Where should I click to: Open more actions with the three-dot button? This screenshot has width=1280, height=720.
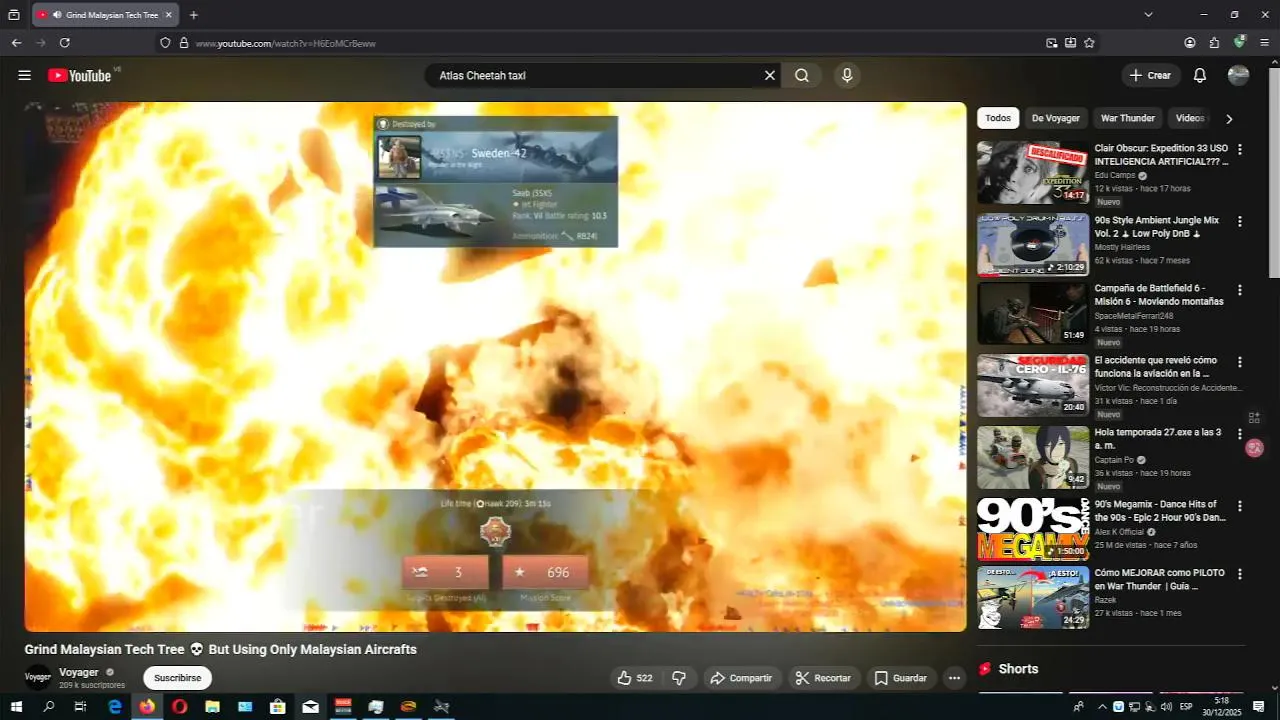tap(954, 678)
